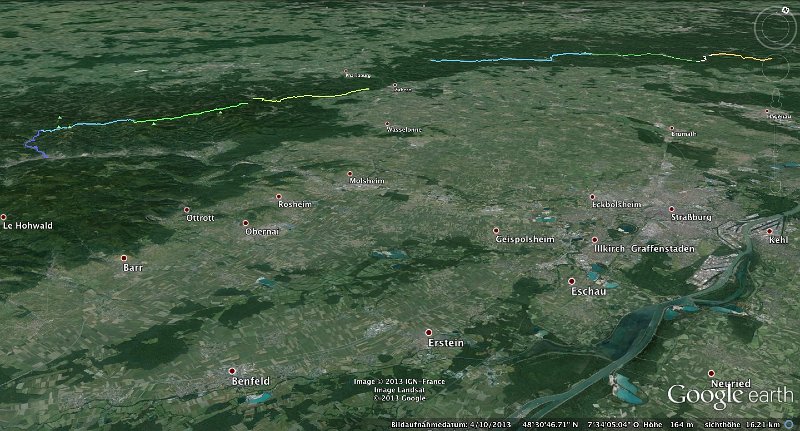Click the Eschau city marker
The height and width of the screenshot is (431, 800).
573,281
